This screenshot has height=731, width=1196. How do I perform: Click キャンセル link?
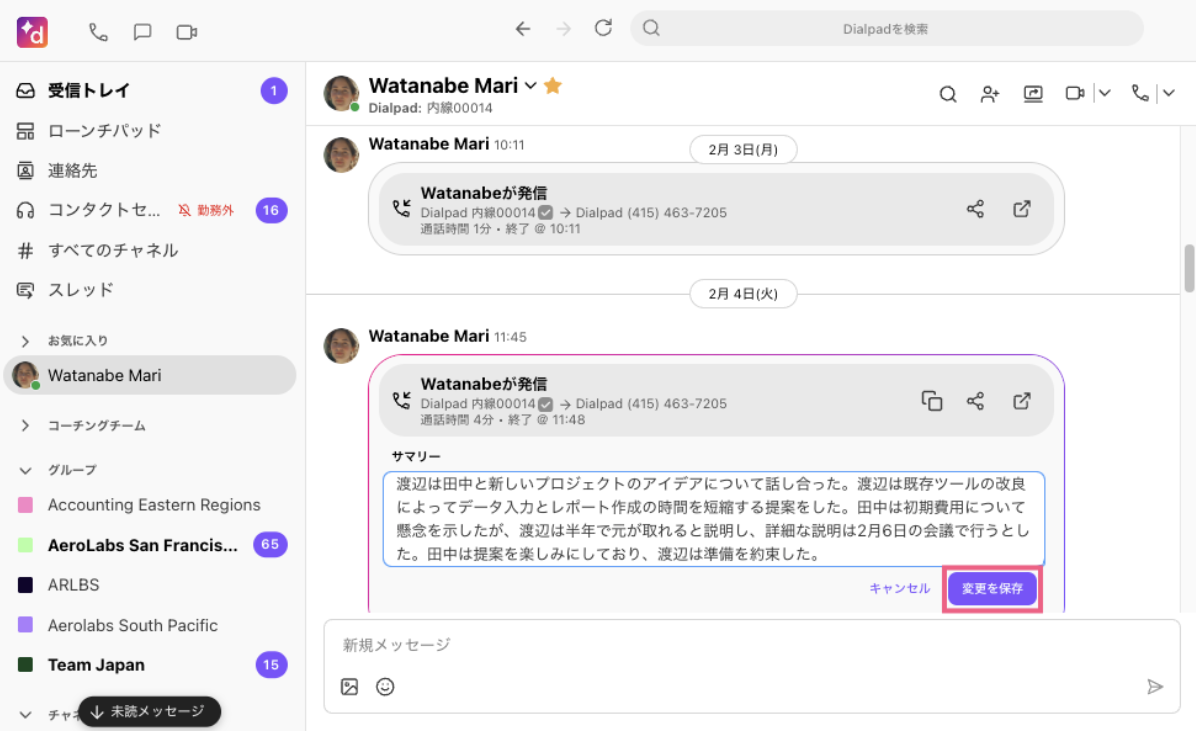coord(899,588)
